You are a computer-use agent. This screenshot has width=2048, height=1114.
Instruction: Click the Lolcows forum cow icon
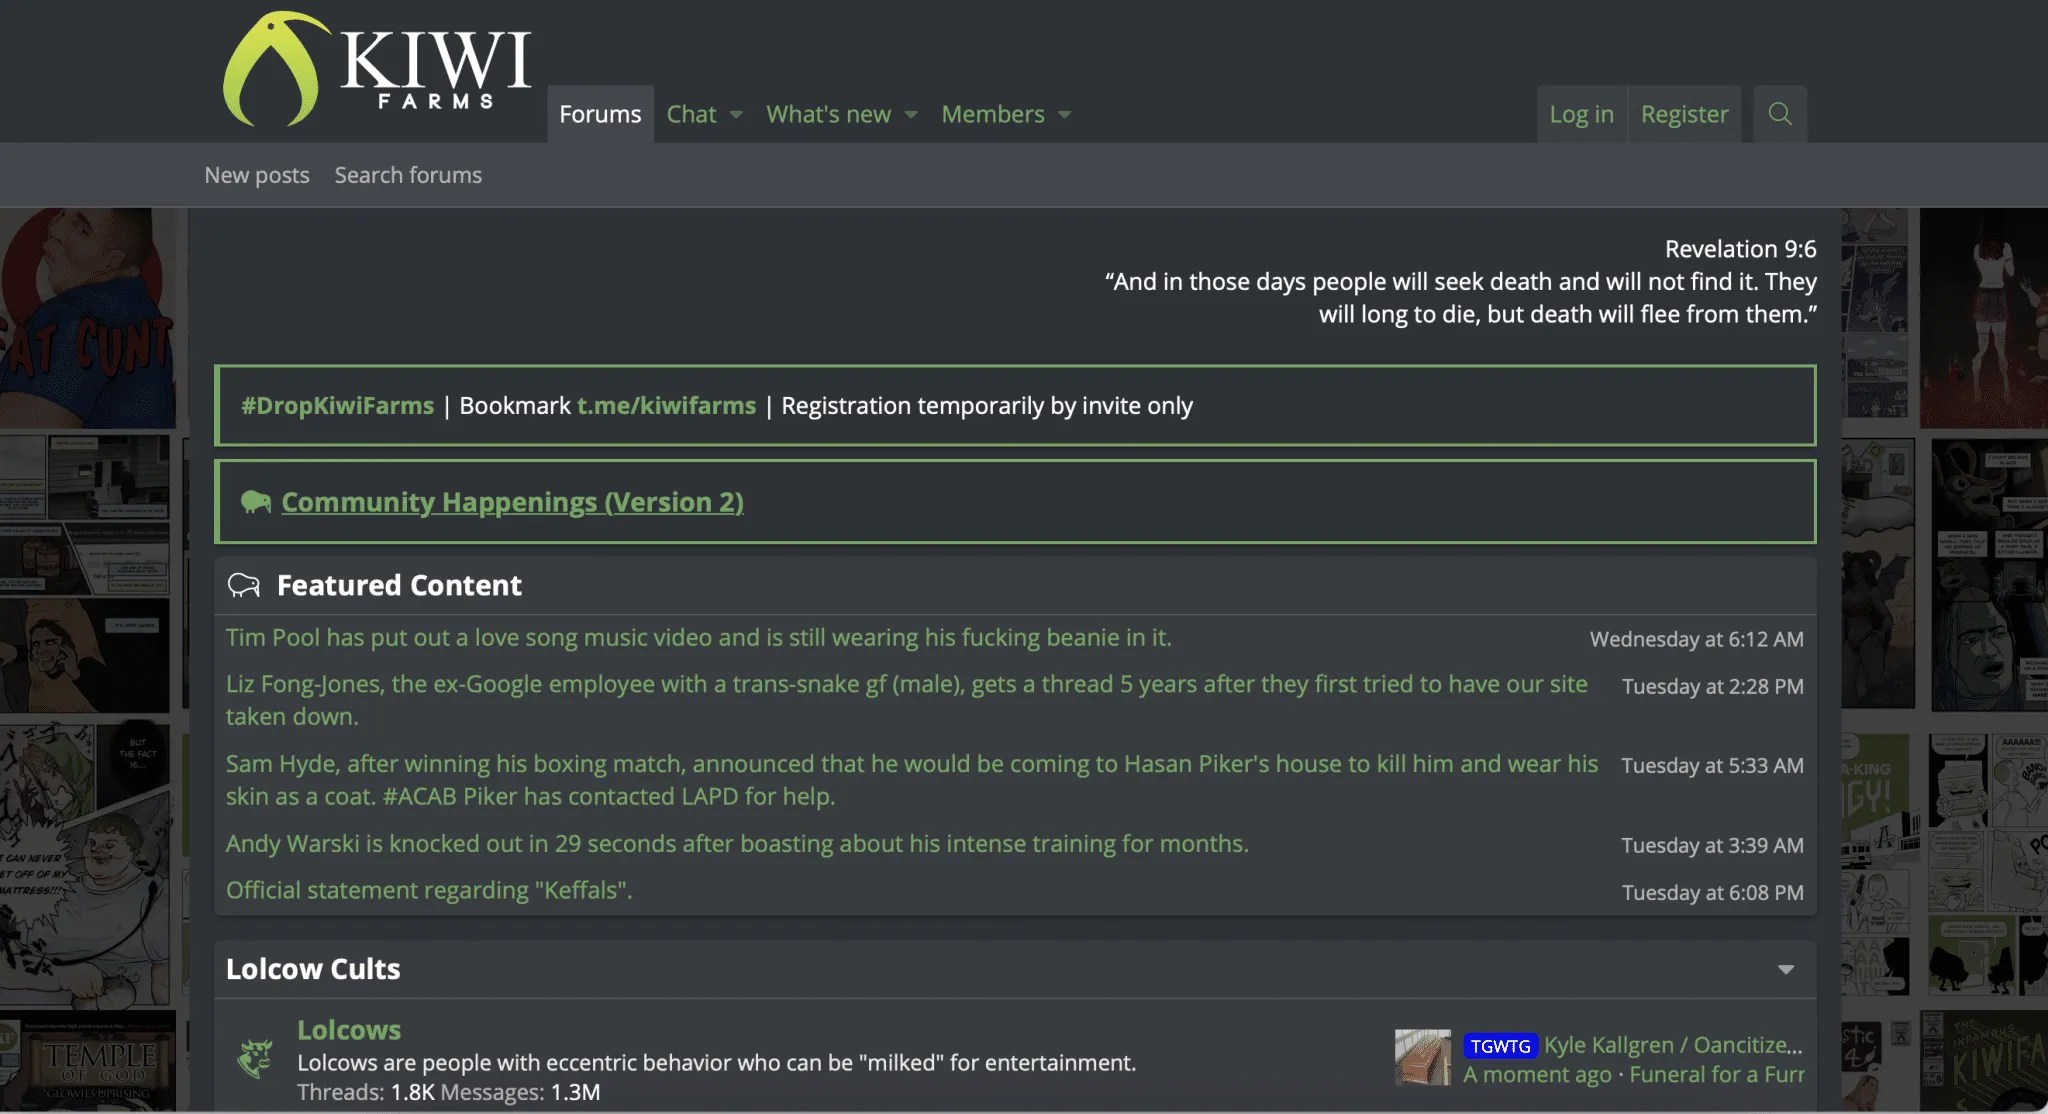point(255,1058)
